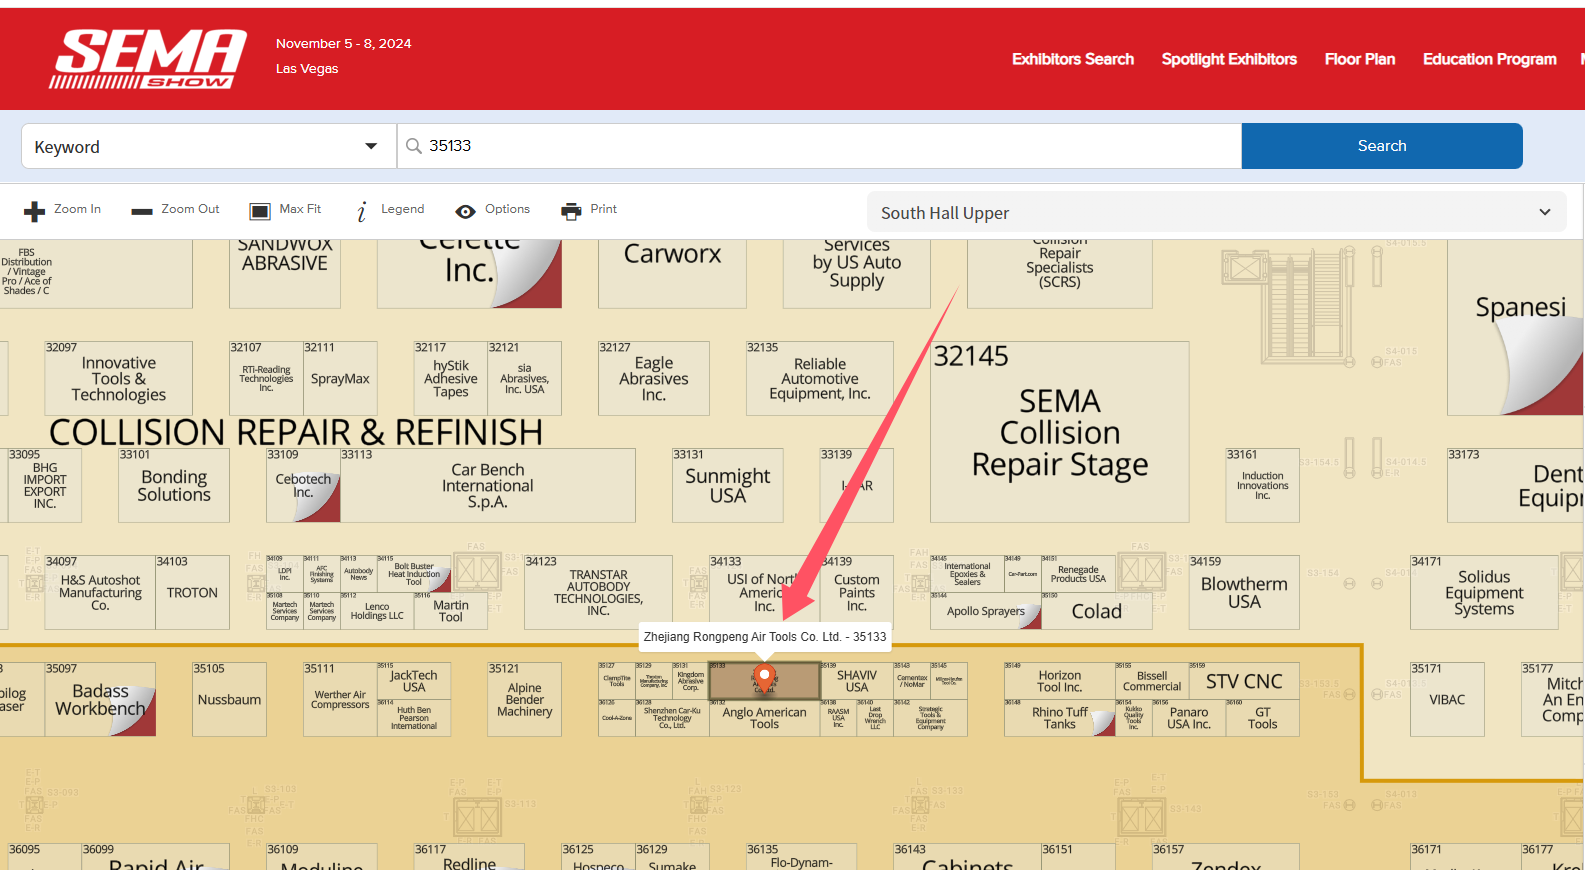1585x870 pixels.
Task: Click the Zoom In plus icon
Action: pos(35,211)
